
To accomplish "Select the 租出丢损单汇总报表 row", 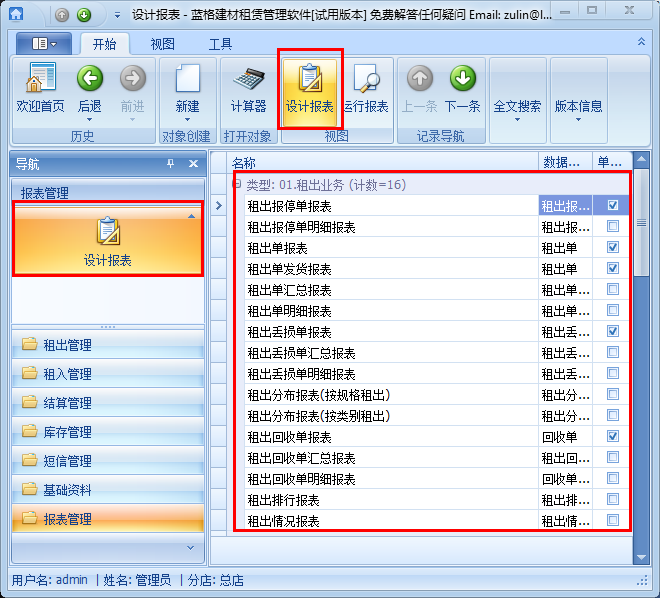I will [437, 353].
